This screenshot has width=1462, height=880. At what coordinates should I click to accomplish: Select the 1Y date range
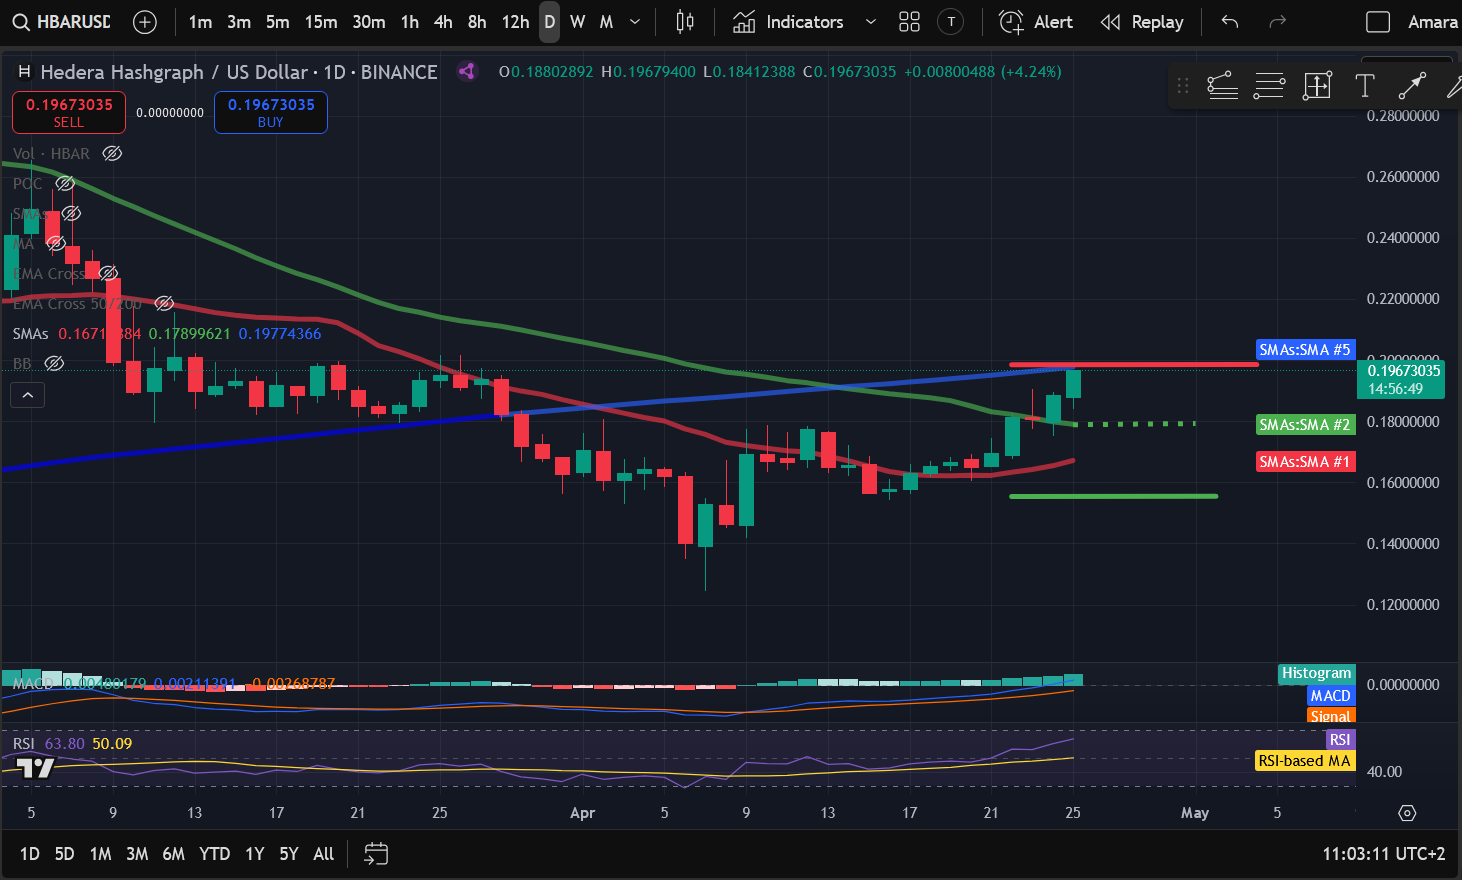click(x=255, y=854)
